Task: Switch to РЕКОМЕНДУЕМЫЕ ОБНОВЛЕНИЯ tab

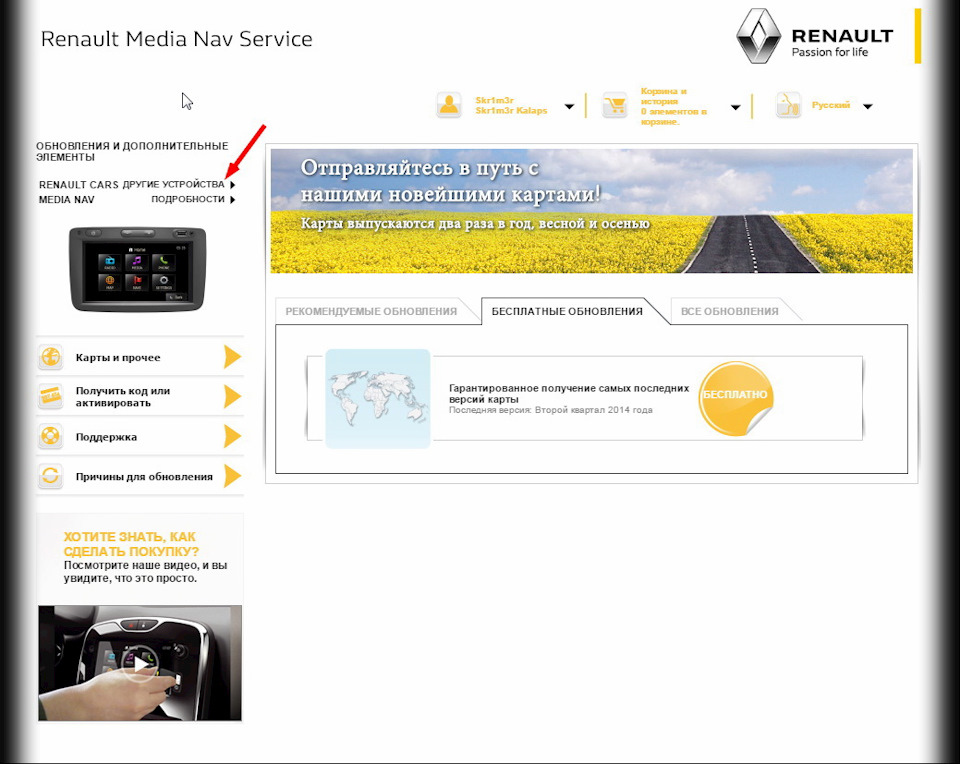Action: coord(371,312)
